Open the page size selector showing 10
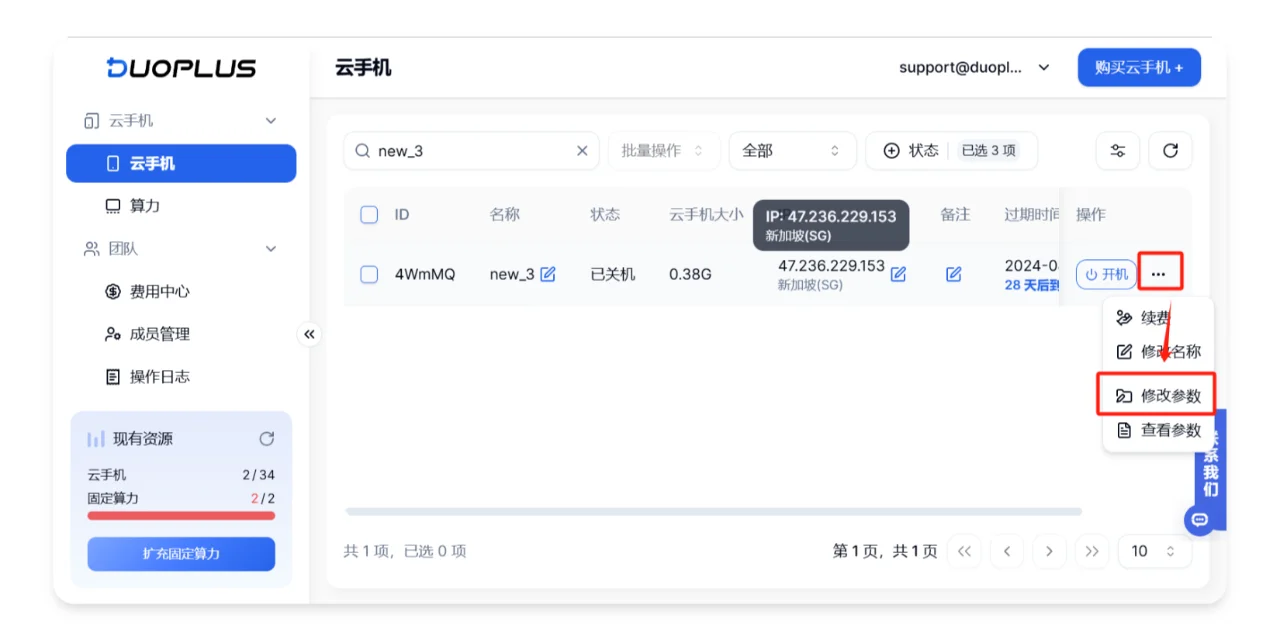Viewport: 1280px width, 640px height. coord(1154,551)
